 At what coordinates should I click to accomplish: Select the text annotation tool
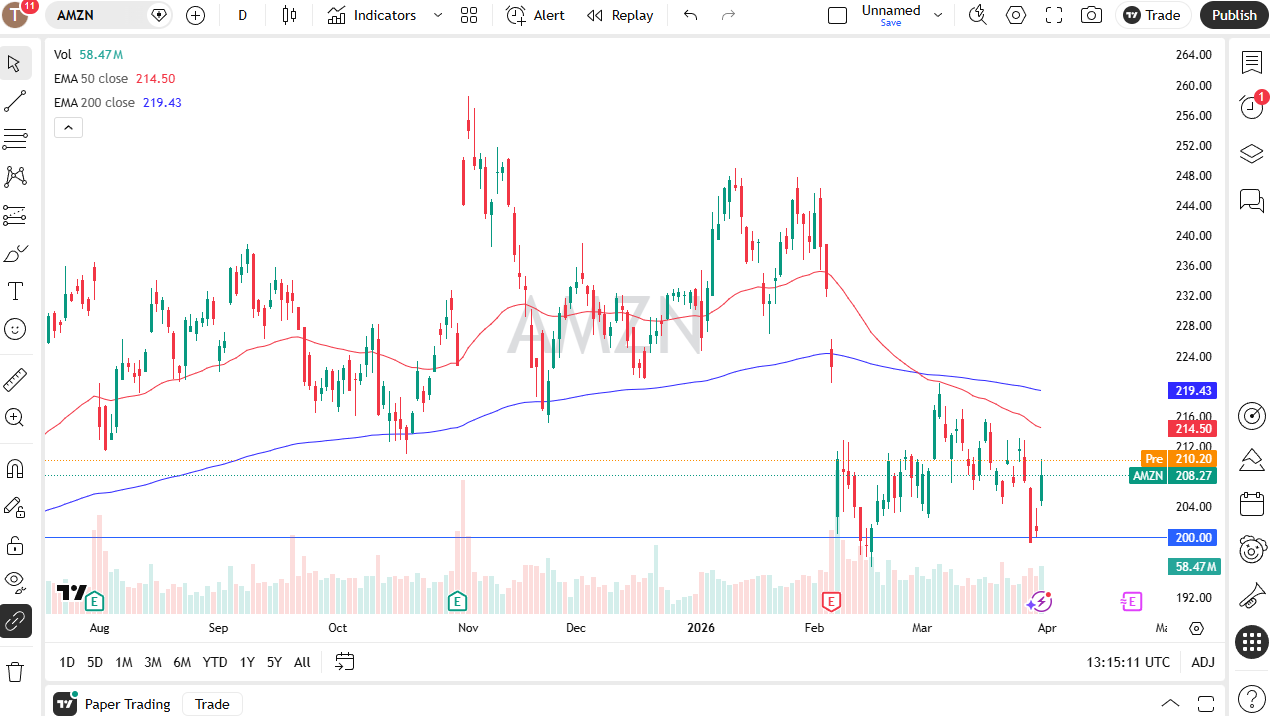pos(15,291)
